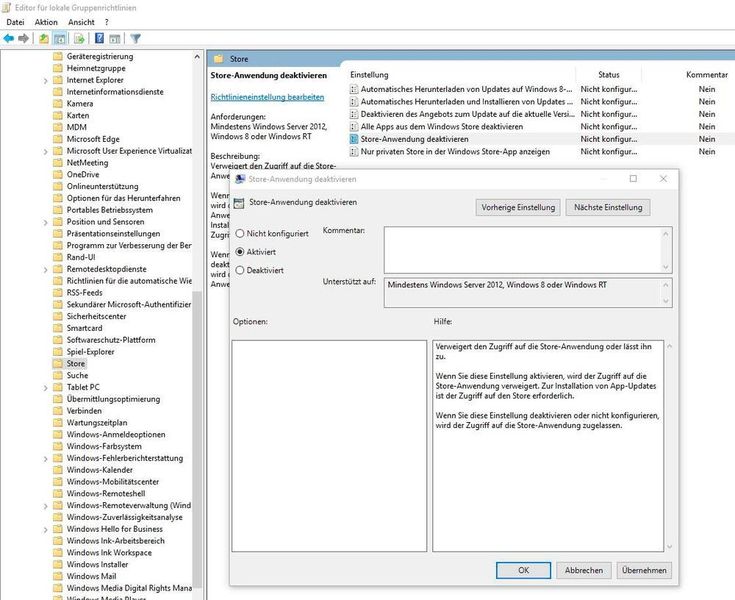Click the Store folder icon in tree
This screenshot has height=600, width=735.
coord(58,364)
